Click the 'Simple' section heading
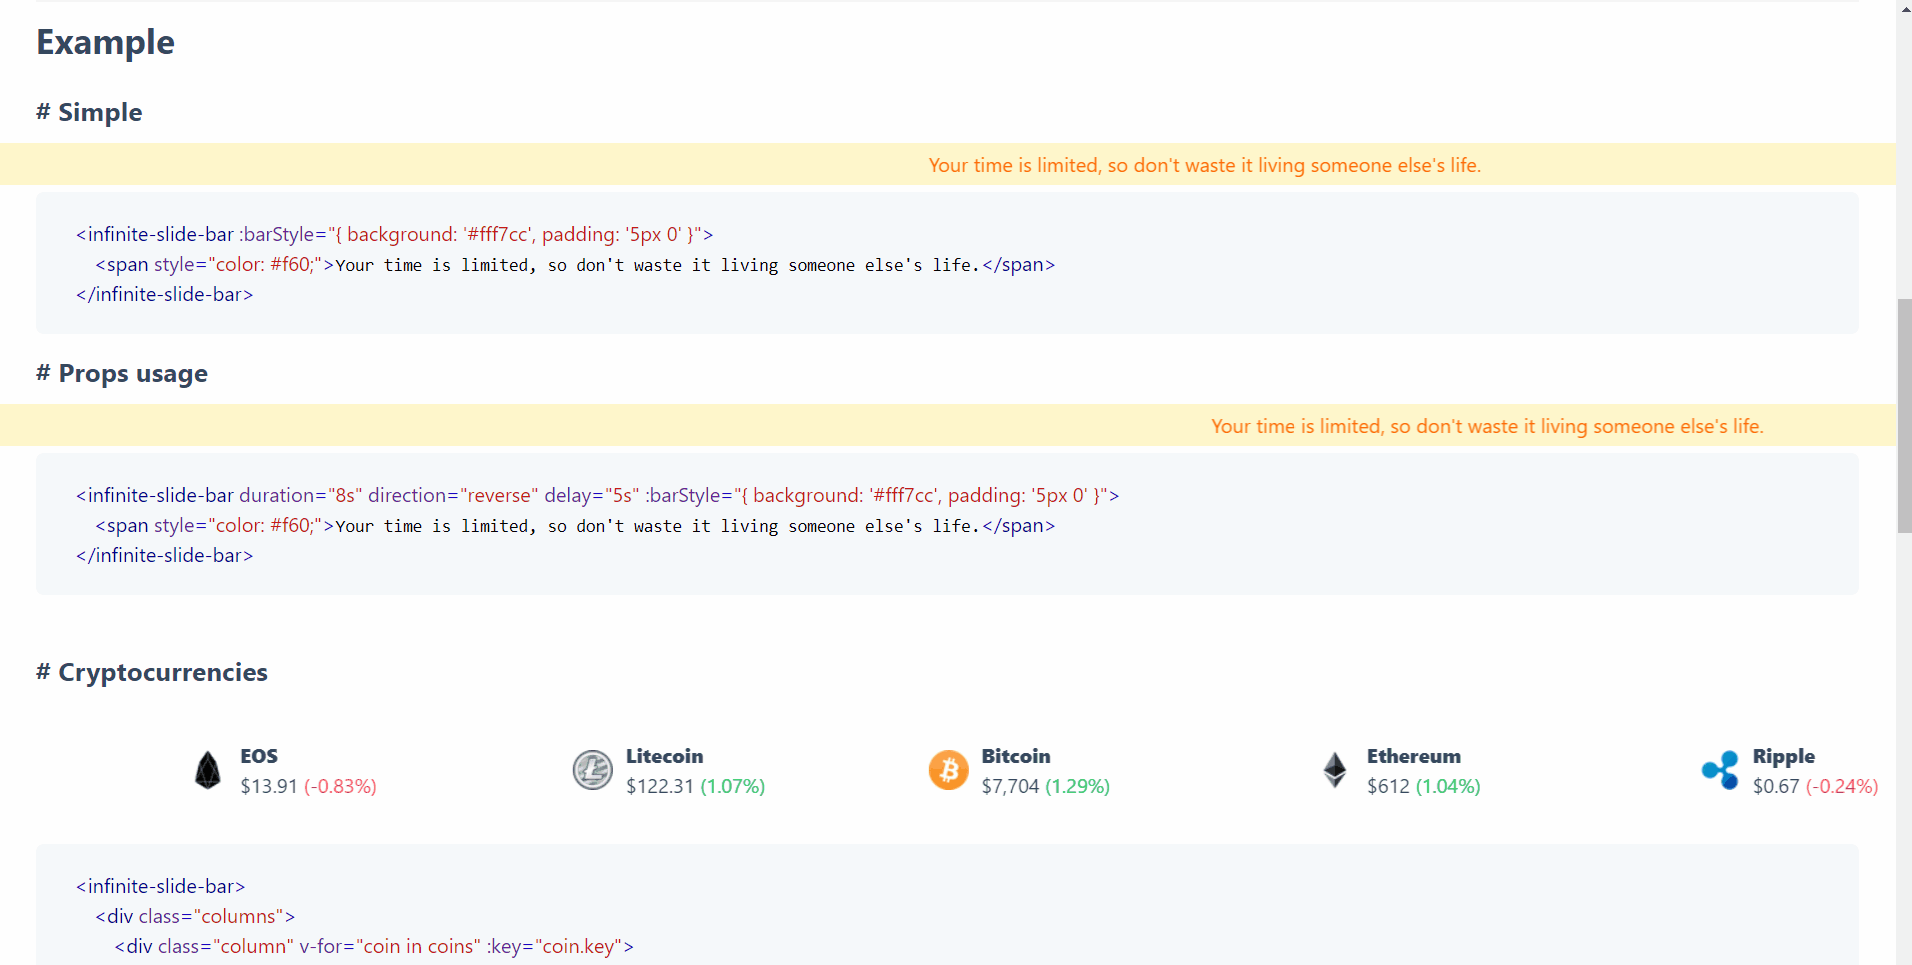 pos(99,113)
